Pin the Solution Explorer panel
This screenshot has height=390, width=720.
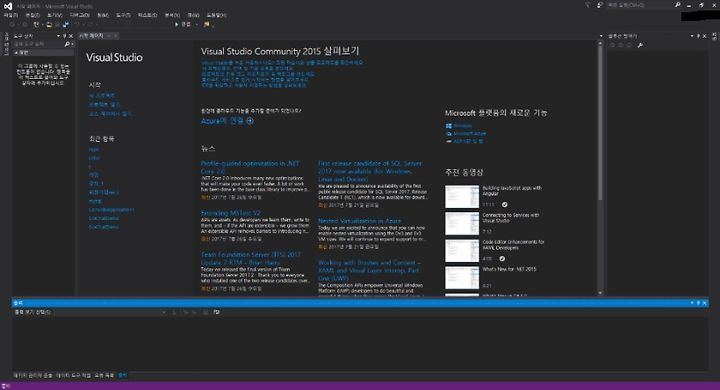[698, 36]
